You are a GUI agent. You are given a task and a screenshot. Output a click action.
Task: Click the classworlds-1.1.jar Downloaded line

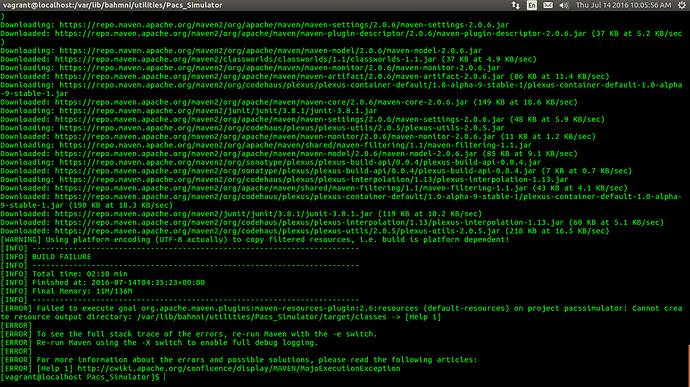coord(268,59)
